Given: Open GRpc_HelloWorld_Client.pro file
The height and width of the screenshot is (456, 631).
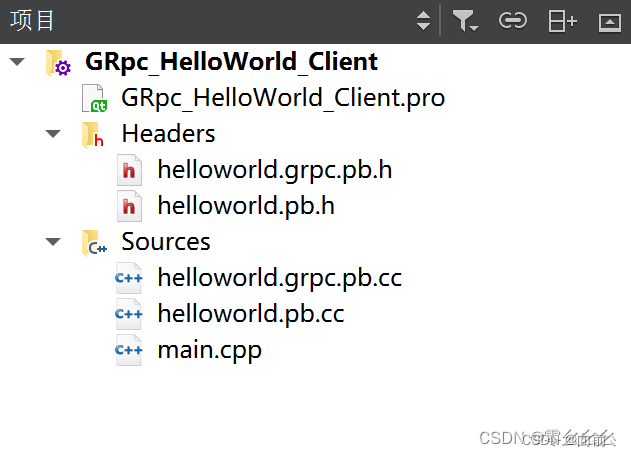Looking at the screenshot, I should 283,98.
